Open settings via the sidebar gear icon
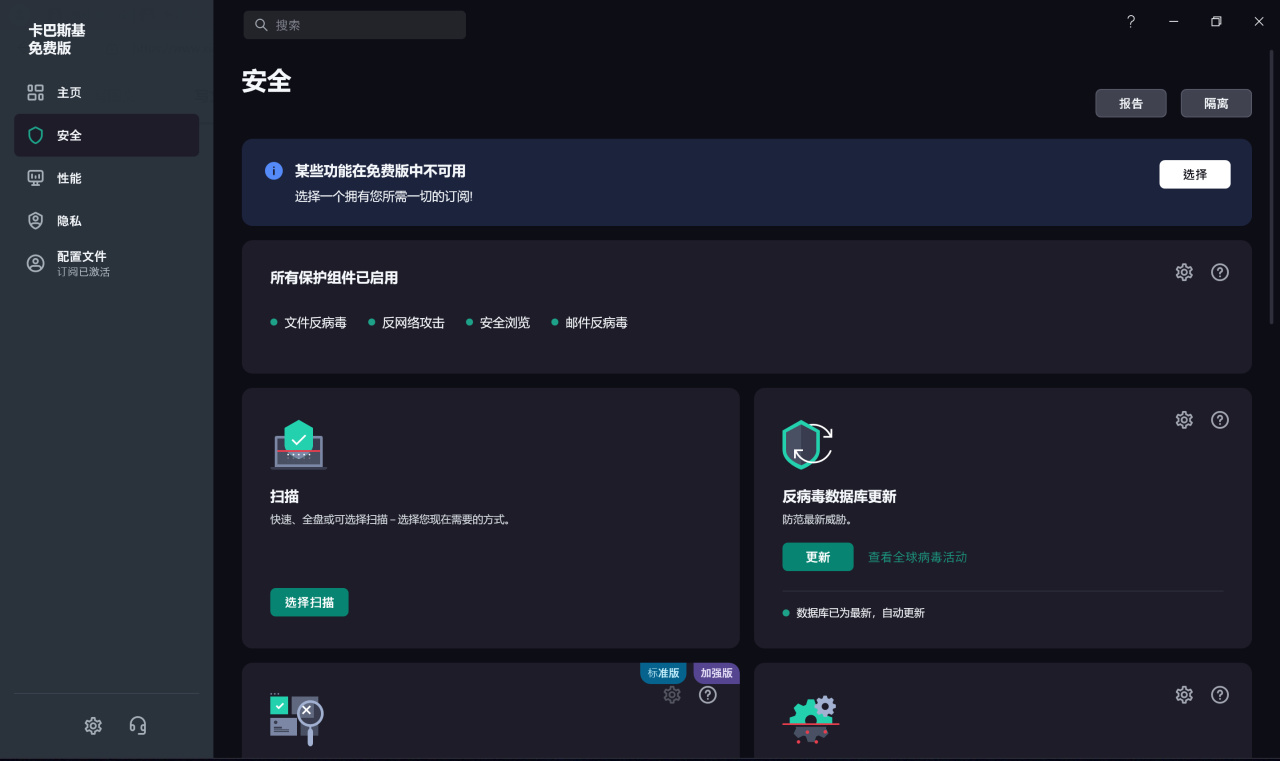This screenshot has height=761, width=1280. tap(93, 726)
